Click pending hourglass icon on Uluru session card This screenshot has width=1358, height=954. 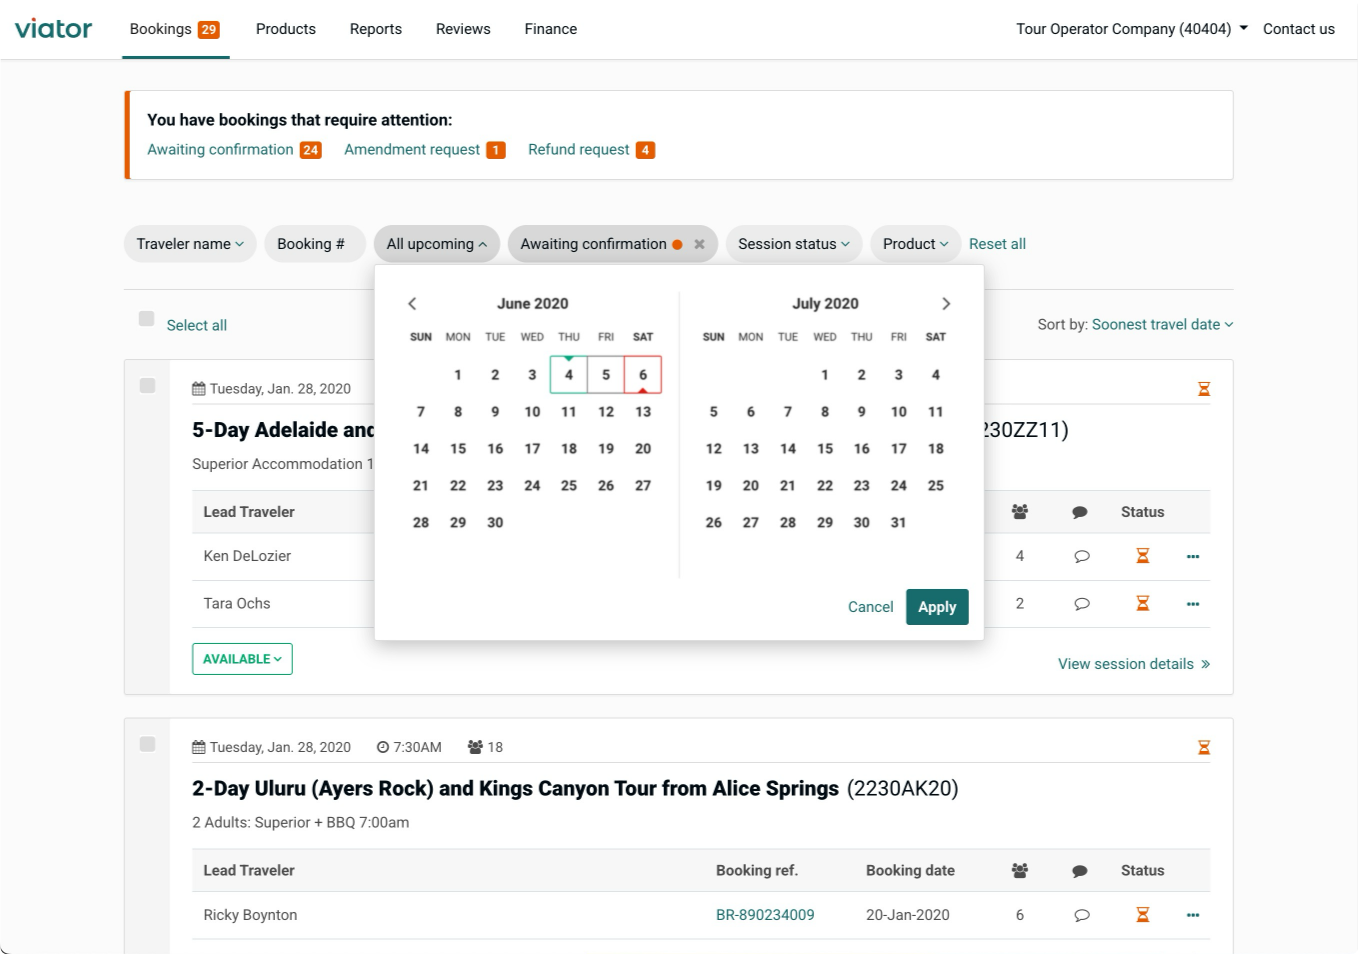1204,747
